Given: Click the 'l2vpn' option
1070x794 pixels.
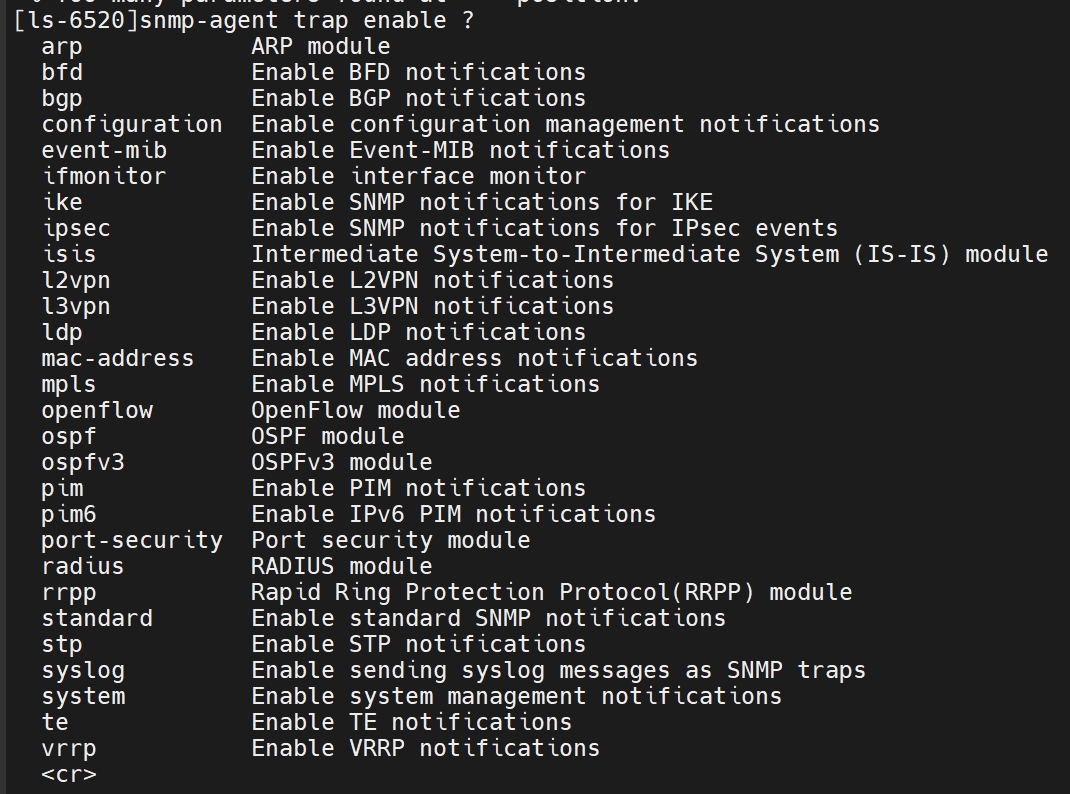Looking at the screenshot, I should [x=76, y=281].
